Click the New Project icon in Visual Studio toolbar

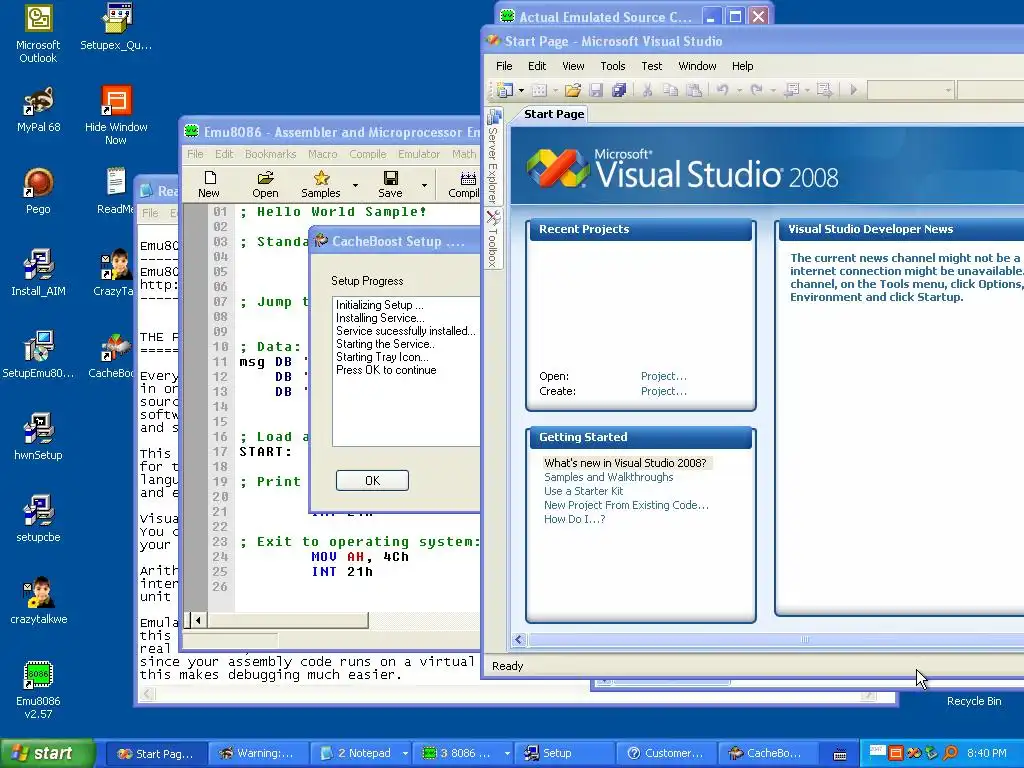pos(505,89)
